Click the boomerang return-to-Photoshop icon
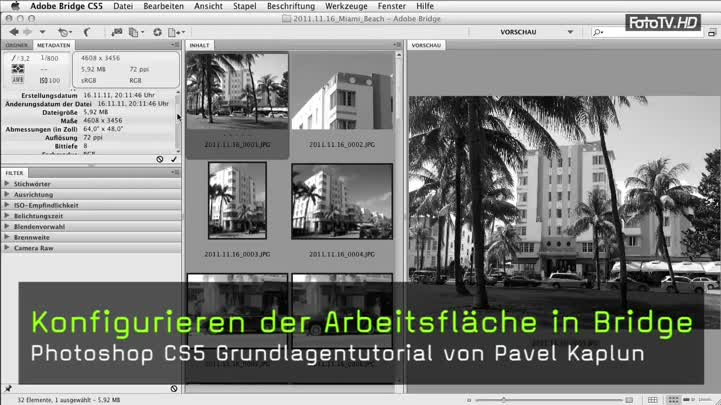This screenshot has width=721, height=405. tap(86, 32)
